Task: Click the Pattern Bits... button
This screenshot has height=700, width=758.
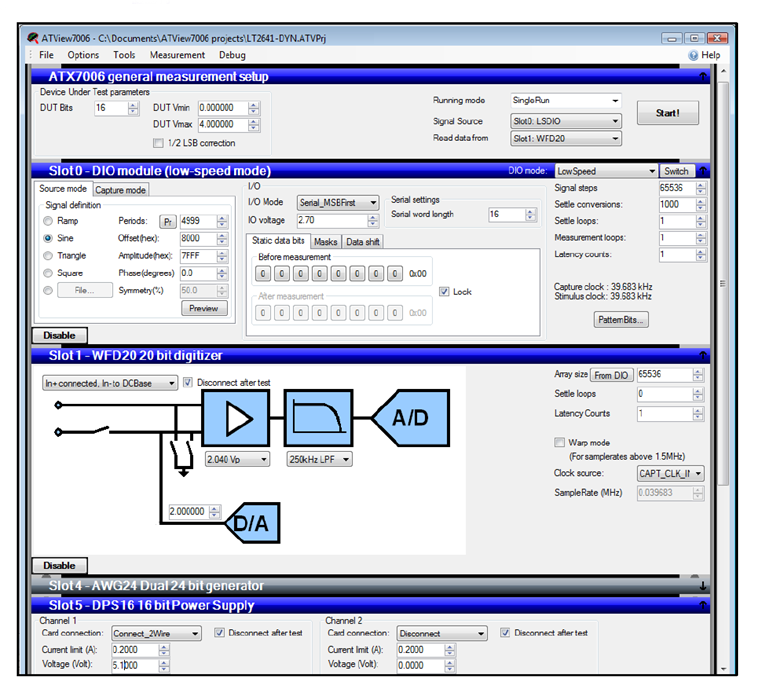Action: (x=621, y=320)
